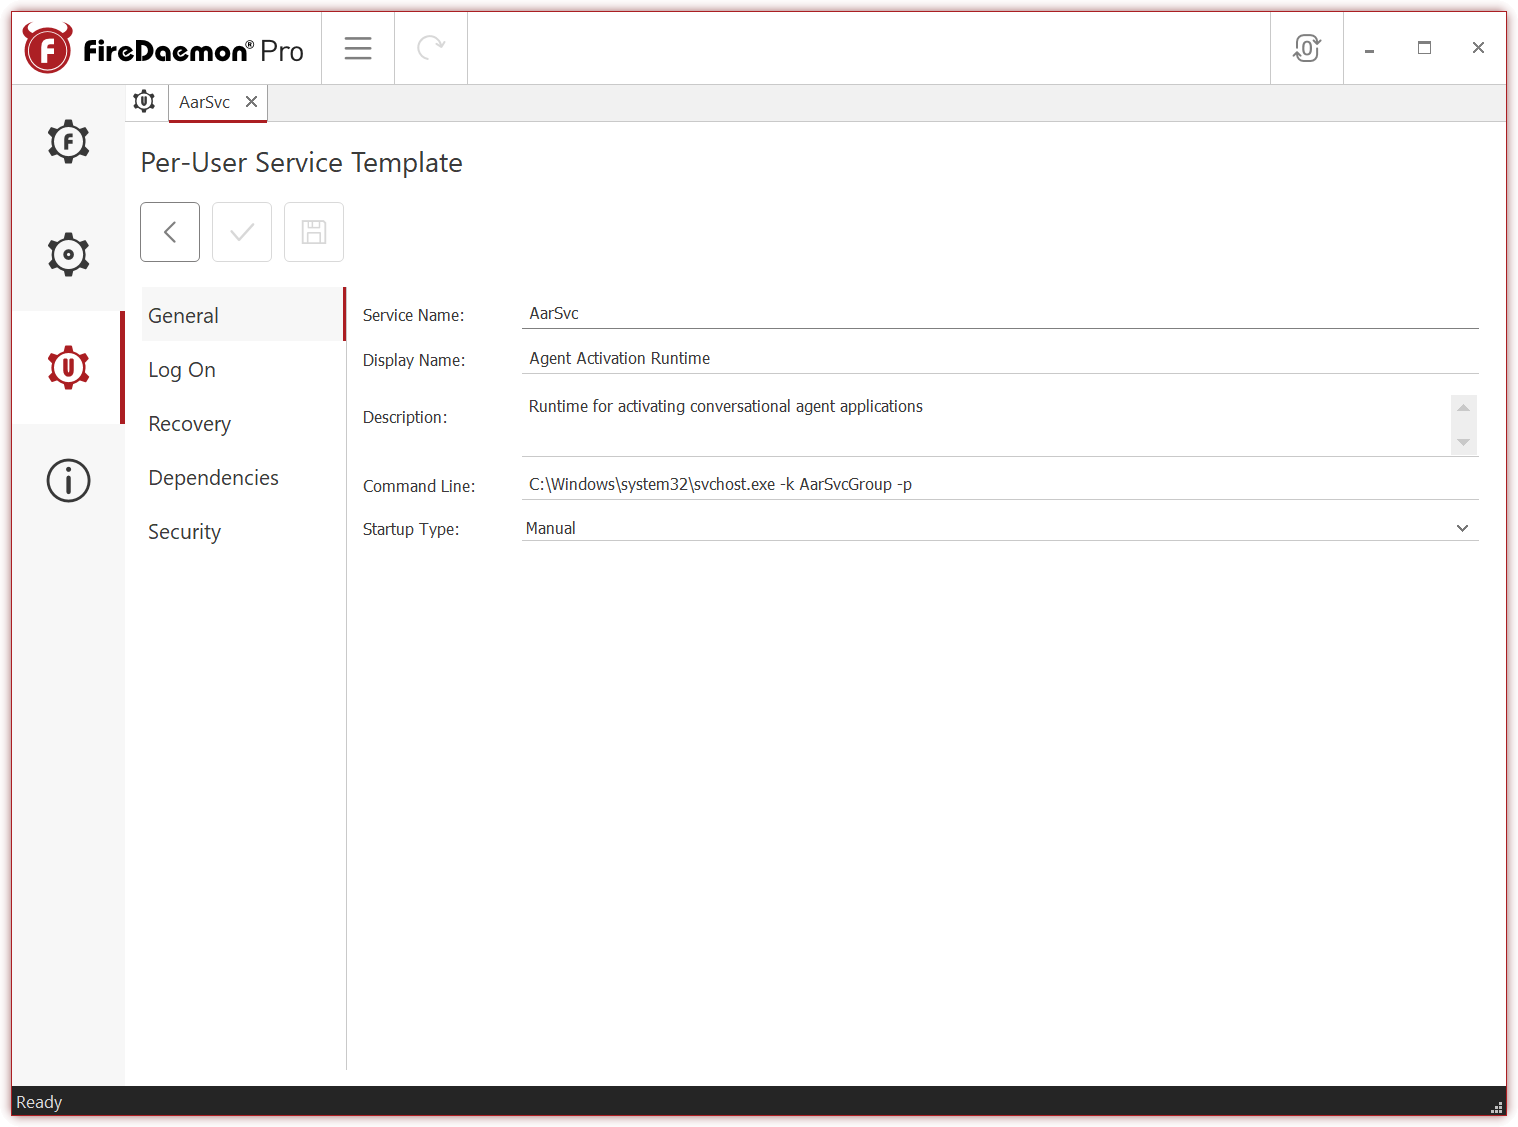Open FireDaemon services view in sidebar
The image size is (1518, 1127).
point(68,141)
